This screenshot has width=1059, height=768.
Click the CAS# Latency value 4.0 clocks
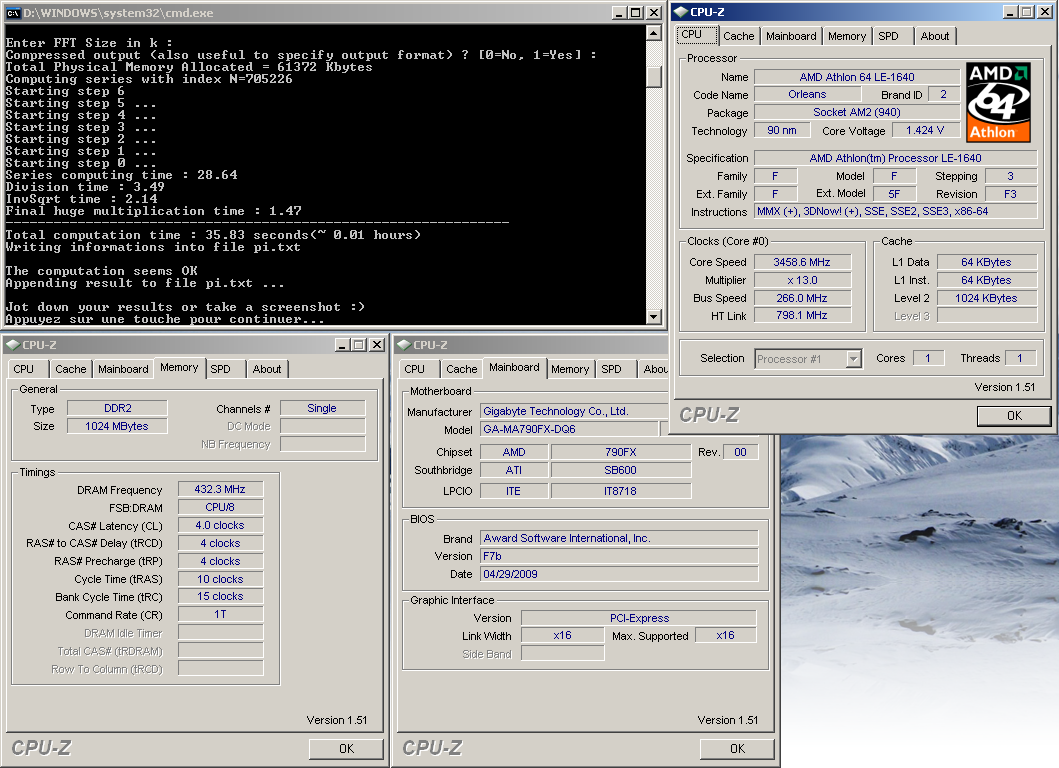point(220,525)
